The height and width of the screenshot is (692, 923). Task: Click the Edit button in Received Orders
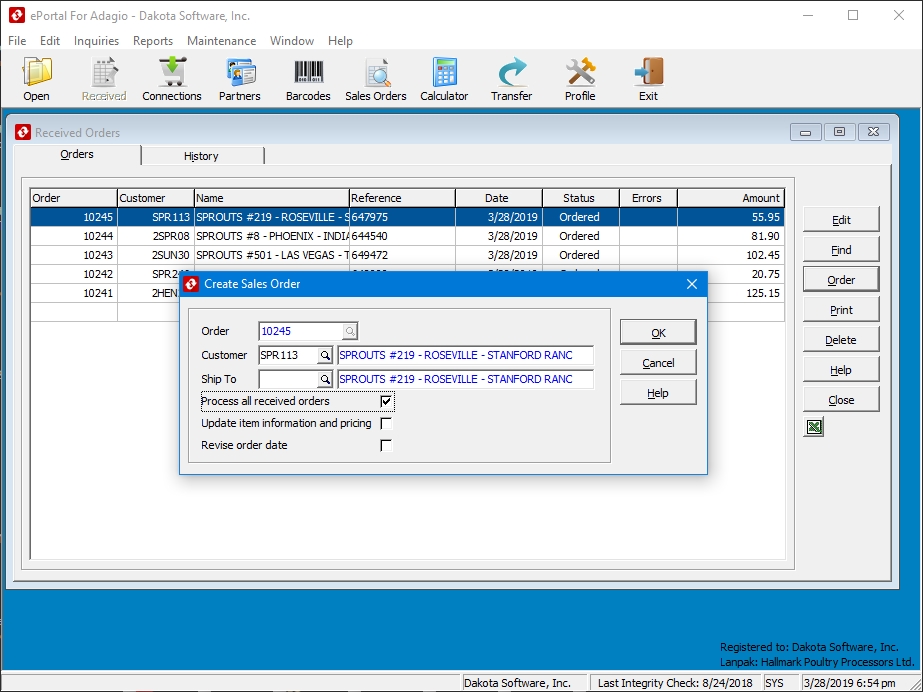[x=841, y=220]
